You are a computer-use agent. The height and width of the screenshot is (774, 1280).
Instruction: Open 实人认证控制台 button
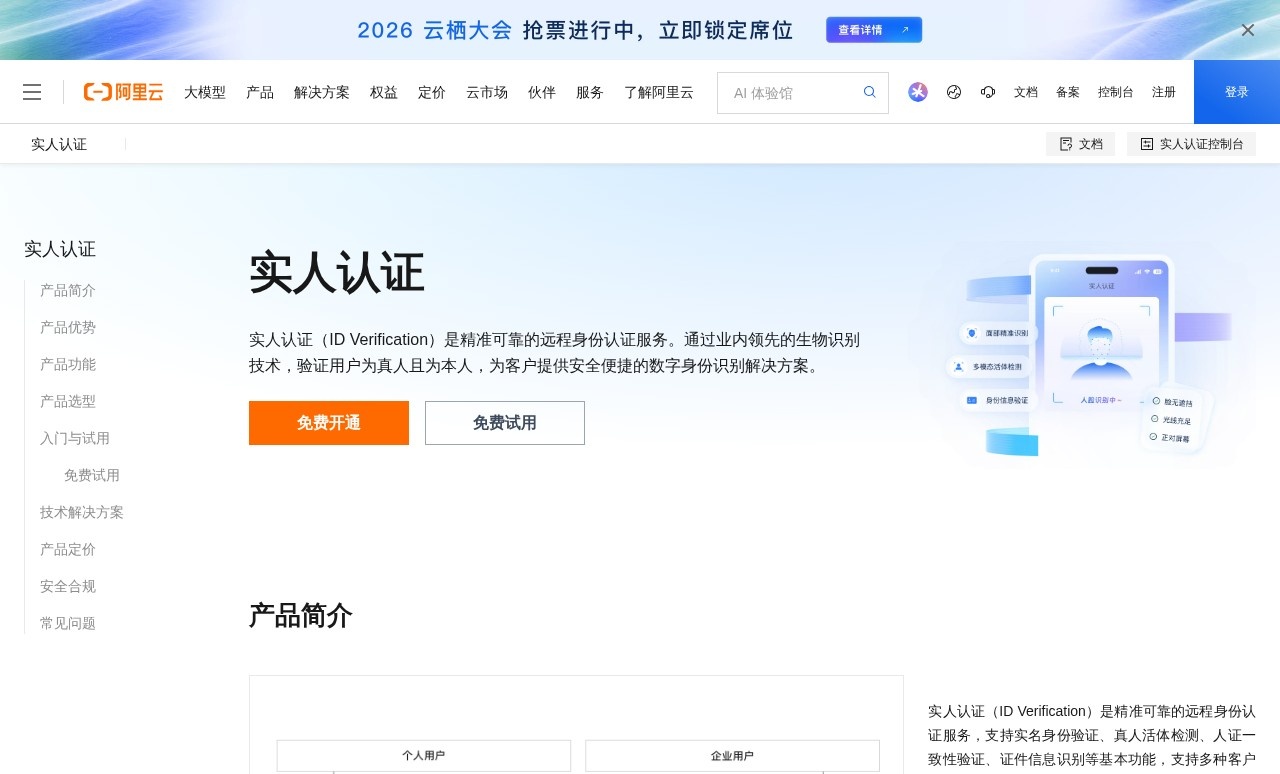pos(1191,144)
